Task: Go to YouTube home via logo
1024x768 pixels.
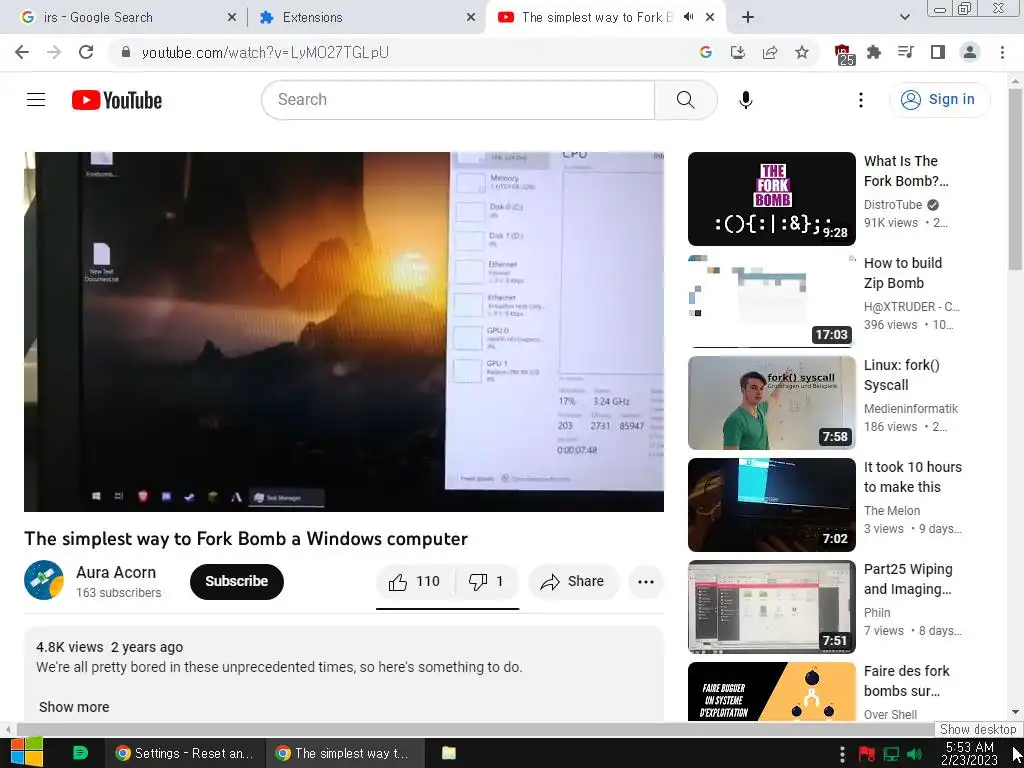Action: [117, 100]
